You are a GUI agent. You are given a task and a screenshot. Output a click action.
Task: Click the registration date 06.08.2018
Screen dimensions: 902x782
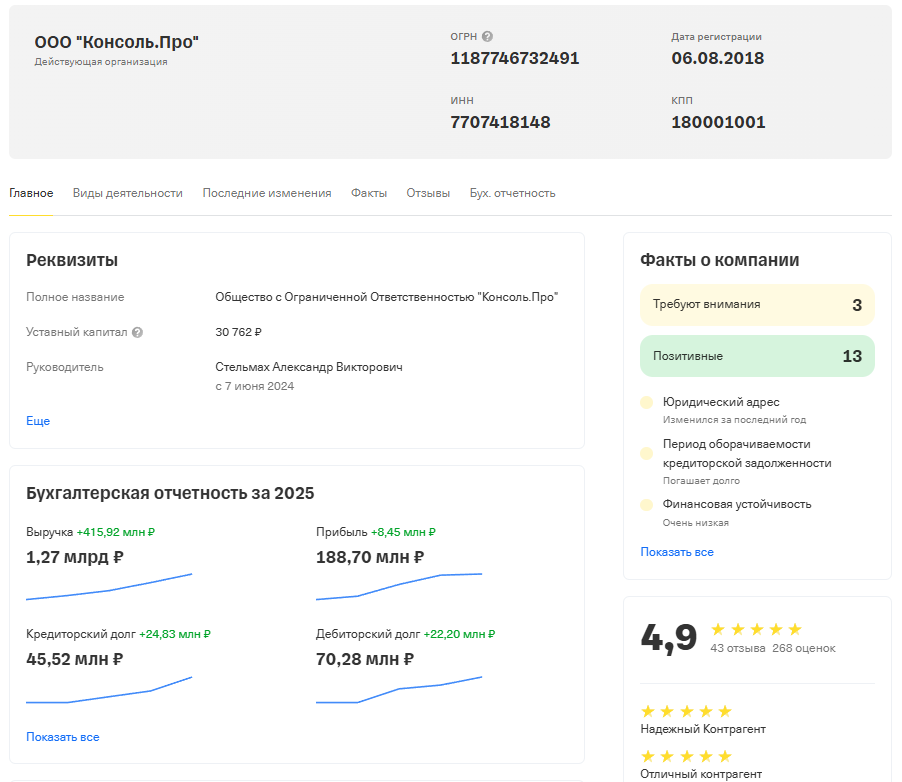(x=718, y=58)
